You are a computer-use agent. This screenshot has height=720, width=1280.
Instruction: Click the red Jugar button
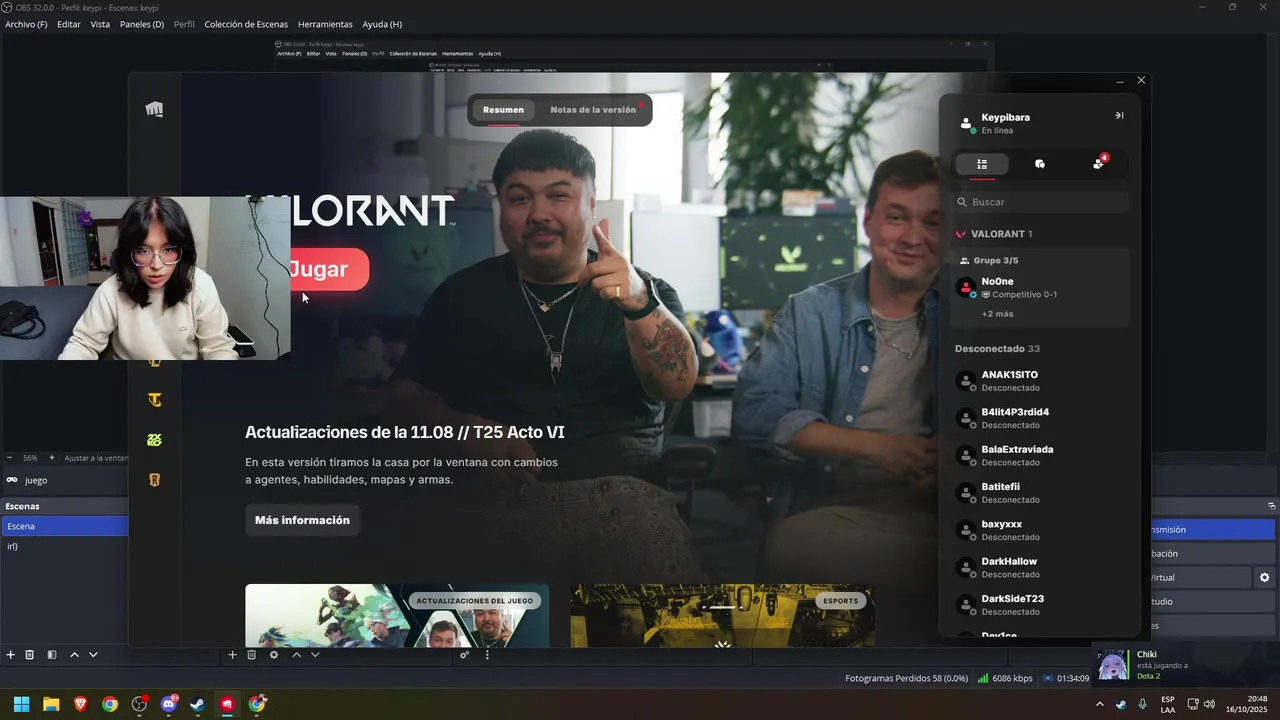329,269
